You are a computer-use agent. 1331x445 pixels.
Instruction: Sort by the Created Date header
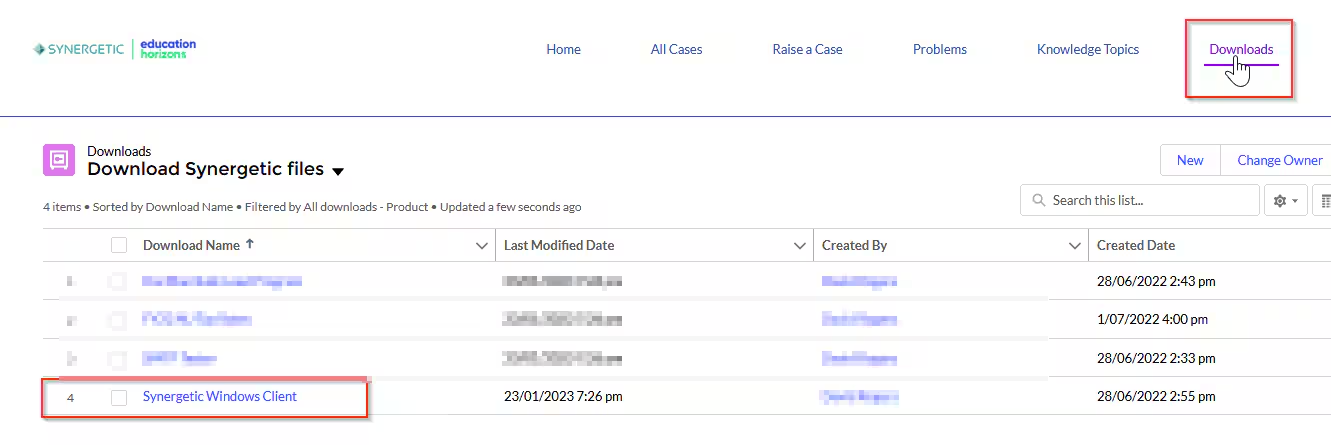tap(1136, 245)
